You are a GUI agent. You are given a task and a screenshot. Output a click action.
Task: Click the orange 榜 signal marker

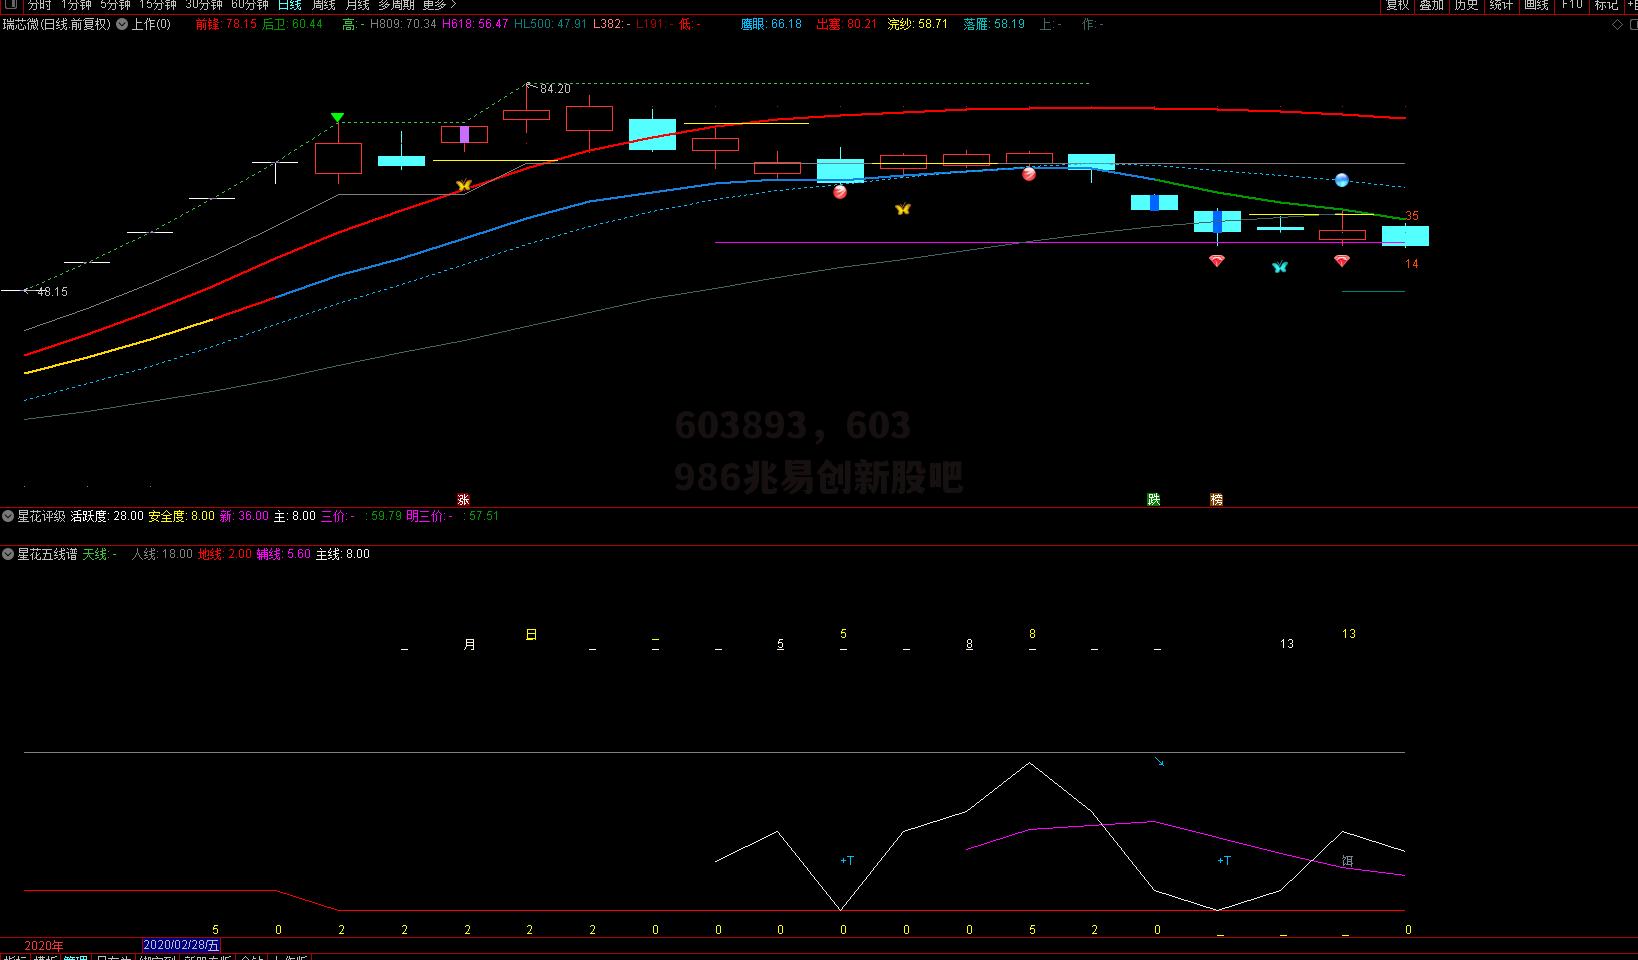1217,499
